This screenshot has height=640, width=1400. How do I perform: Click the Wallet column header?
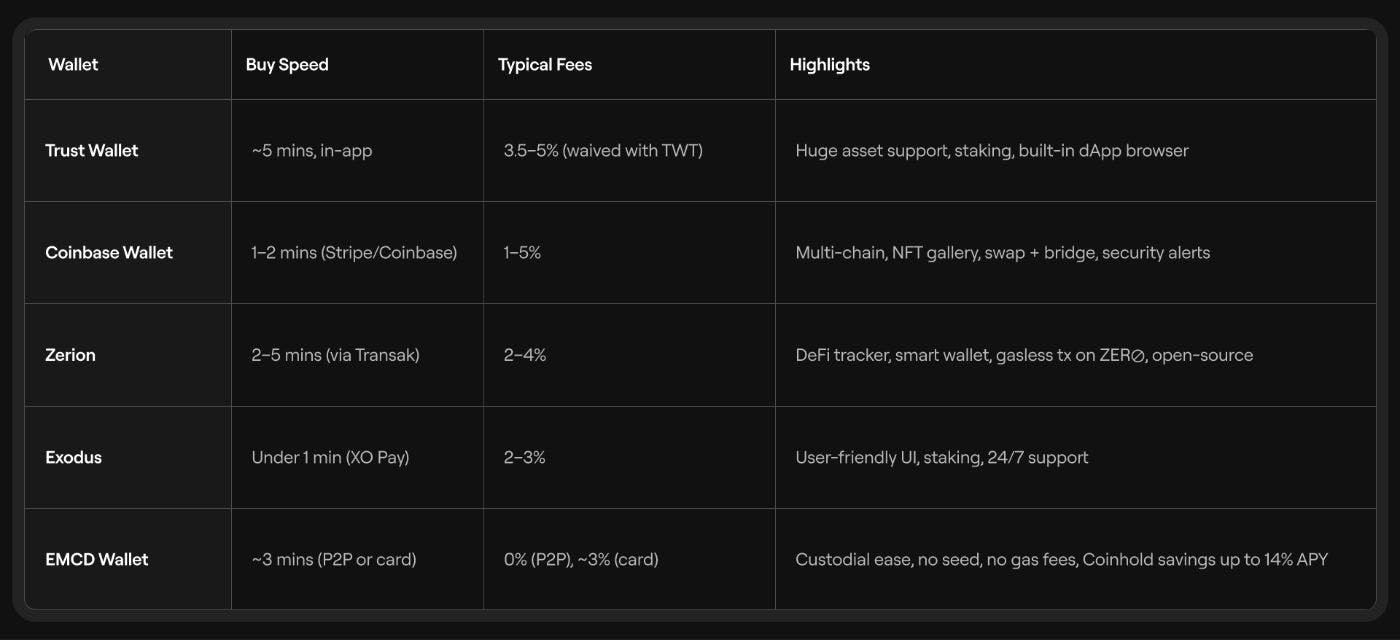(x=73, y=64)
